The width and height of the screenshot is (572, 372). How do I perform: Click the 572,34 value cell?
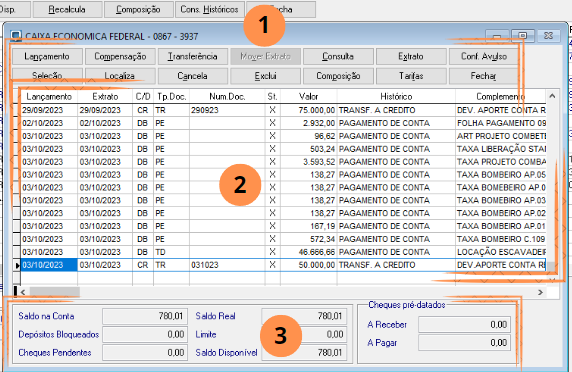(309, 239)
